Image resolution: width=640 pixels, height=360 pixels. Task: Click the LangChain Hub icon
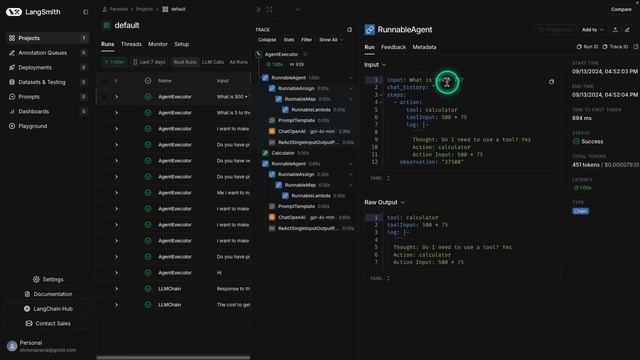[27, 309]
